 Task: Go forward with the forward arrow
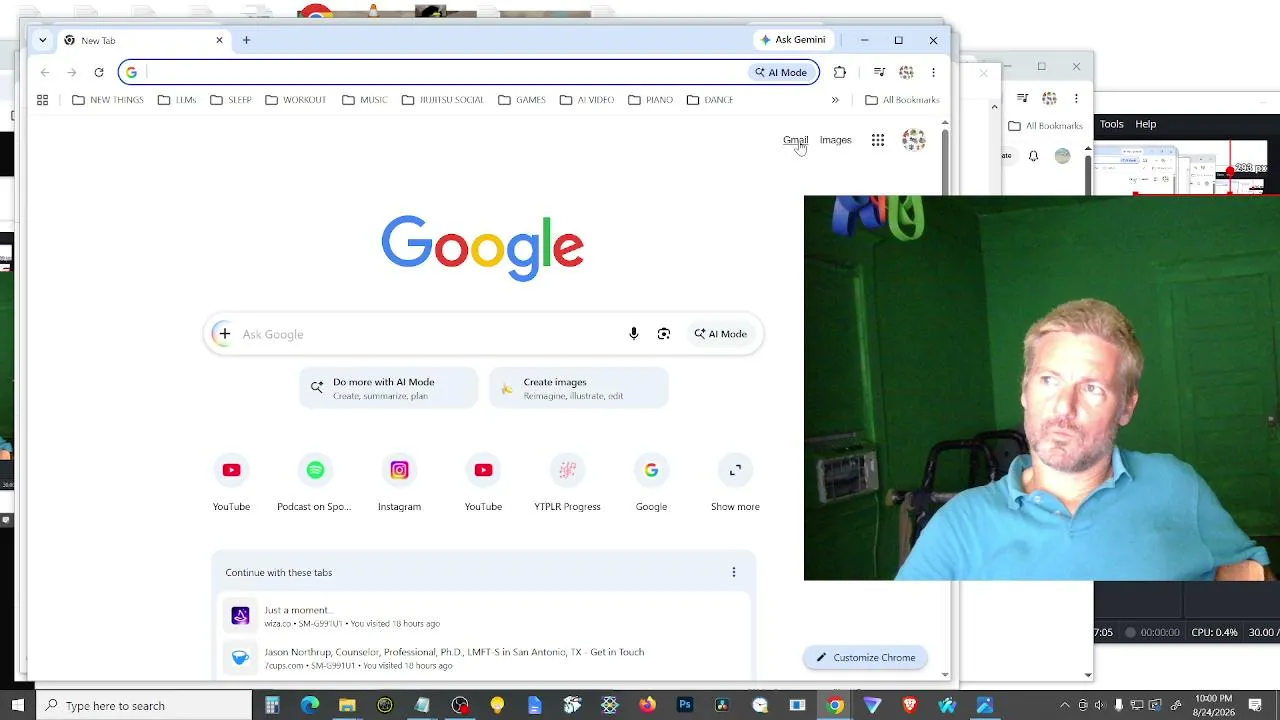[72, 72]
